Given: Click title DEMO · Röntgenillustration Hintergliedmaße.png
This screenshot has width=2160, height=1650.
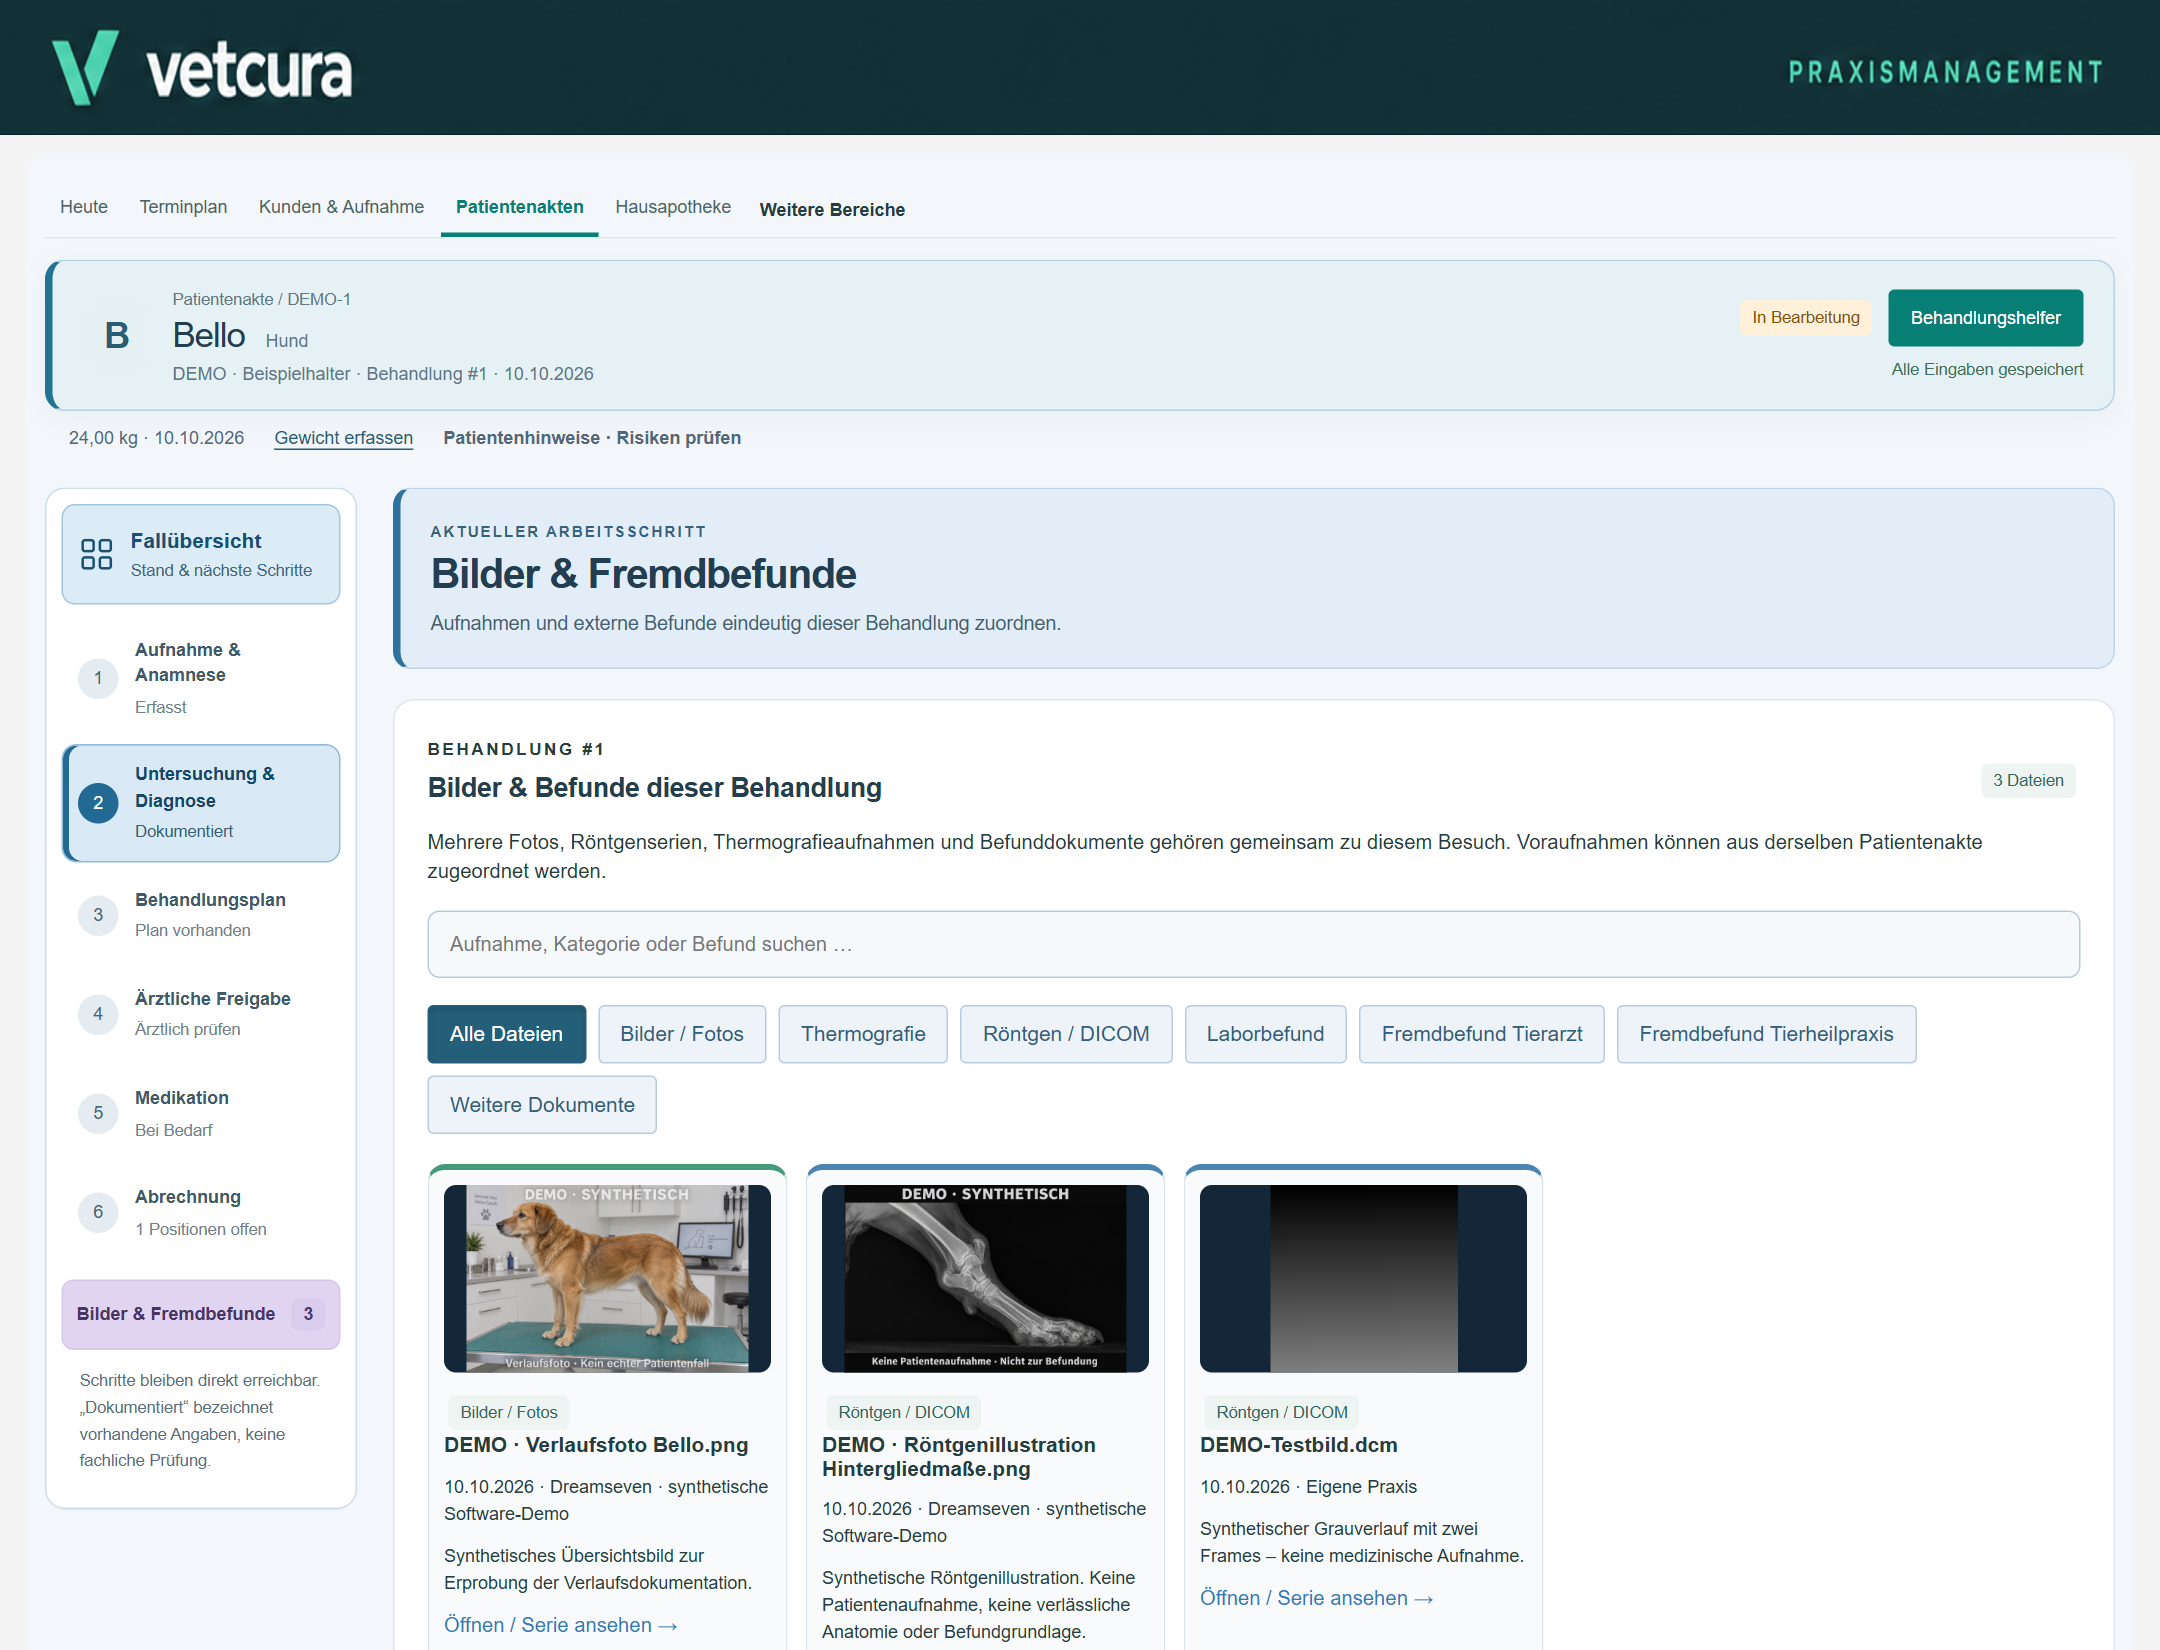Looking at the screenshot, I should coord(959,1457).
